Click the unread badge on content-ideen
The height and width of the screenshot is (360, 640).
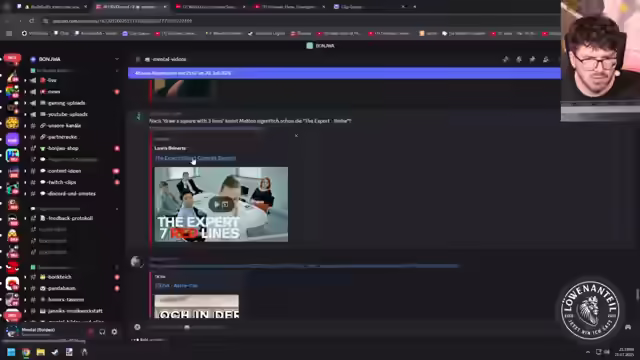(116, 171)
